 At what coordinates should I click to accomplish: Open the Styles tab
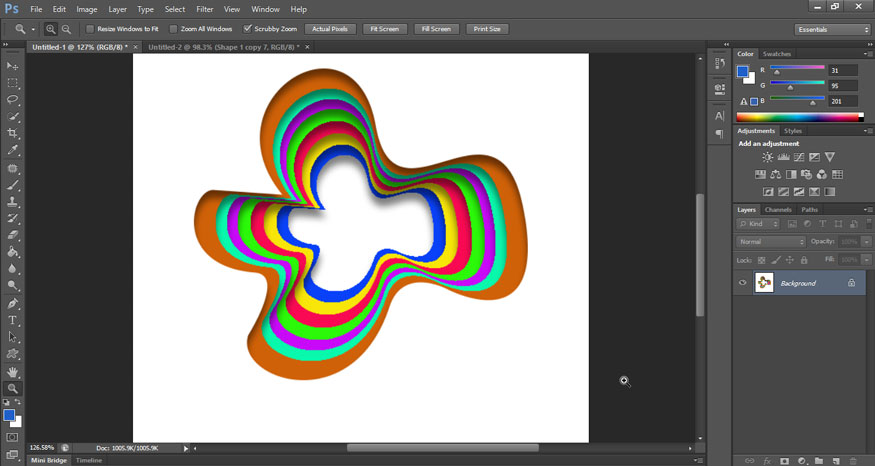(792, 131)
